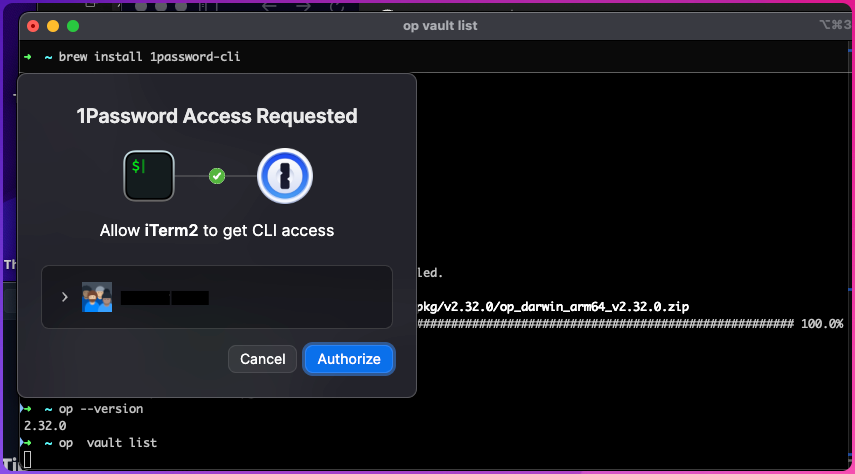Maximize the terminal with the green button
This screenshot has height=474, width=855.
[73, 26]
